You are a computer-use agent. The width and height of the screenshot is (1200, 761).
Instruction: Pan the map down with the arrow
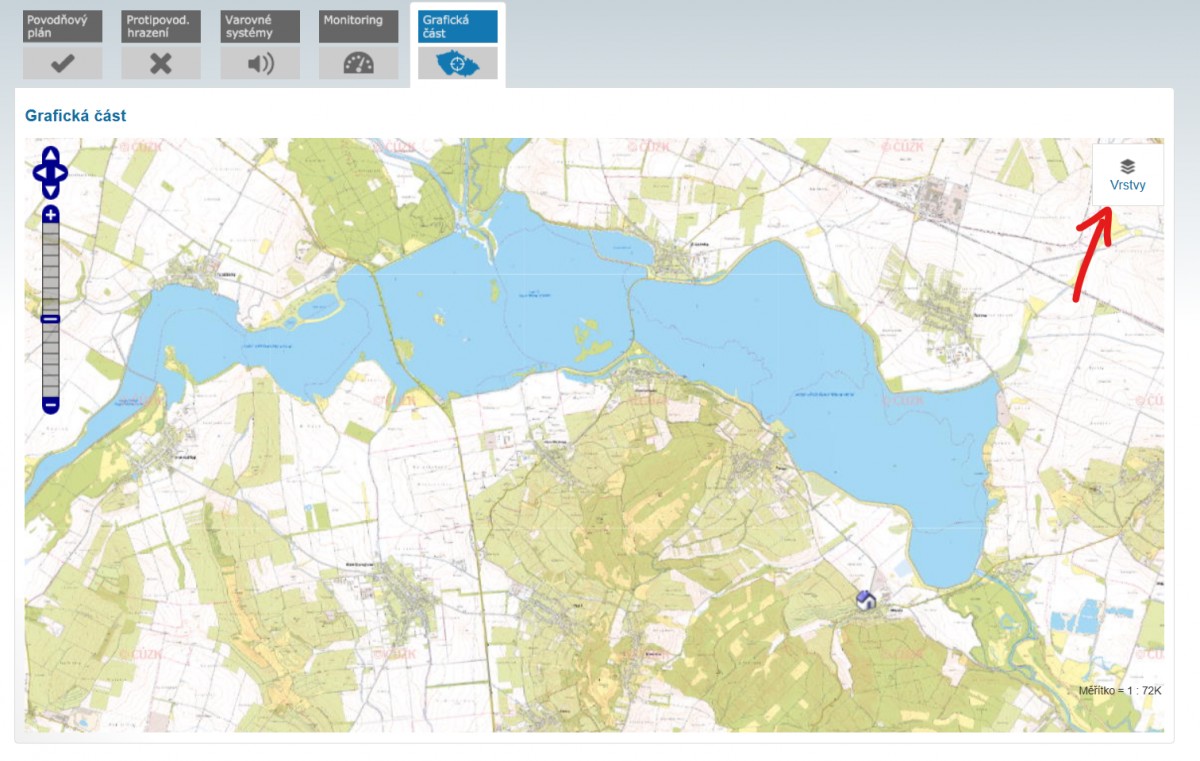pos(51,190)
